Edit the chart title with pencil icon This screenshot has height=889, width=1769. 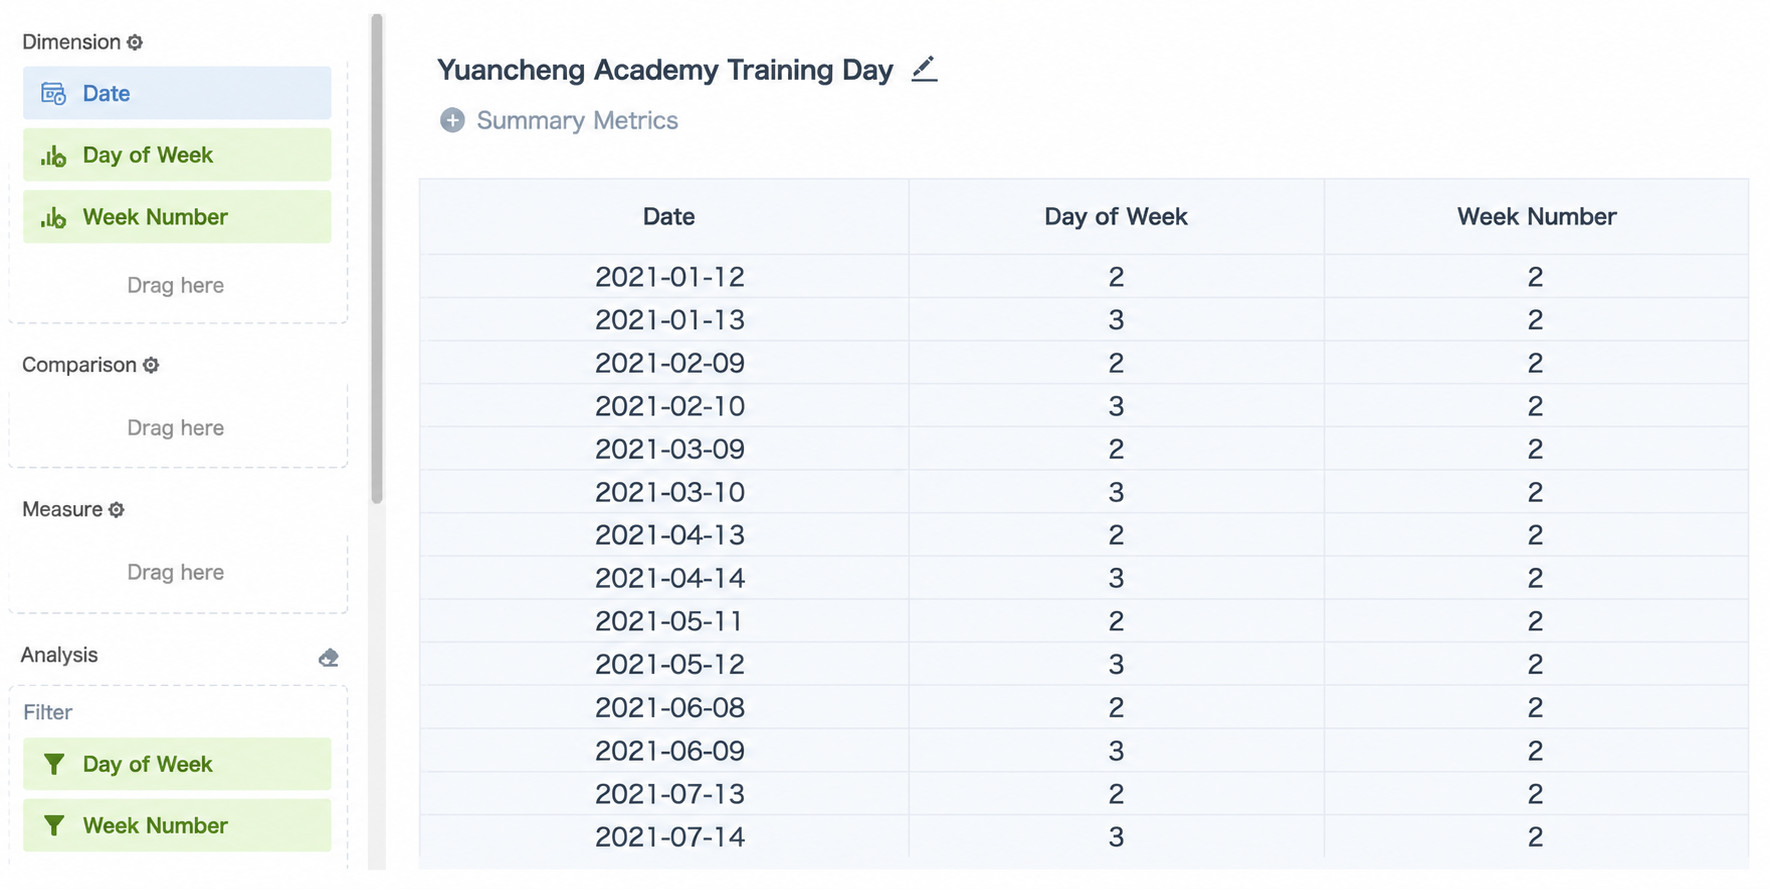924,69
